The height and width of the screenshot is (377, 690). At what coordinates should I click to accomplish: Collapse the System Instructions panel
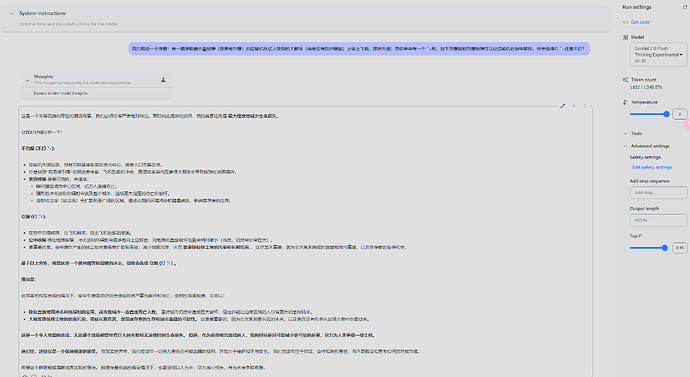coord(11,14)
